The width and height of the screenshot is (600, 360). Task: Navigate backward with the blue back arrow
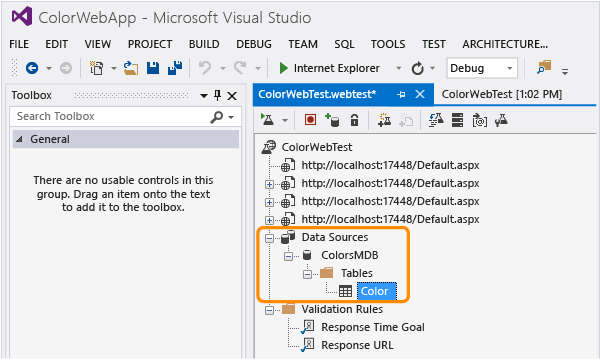click(x=32, y=68)
